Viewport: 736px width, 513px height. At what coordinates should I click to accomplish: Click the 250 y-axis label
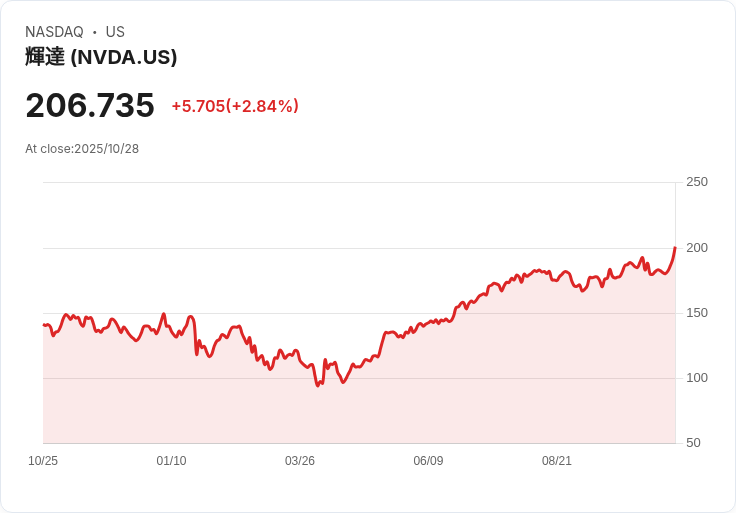696,182
